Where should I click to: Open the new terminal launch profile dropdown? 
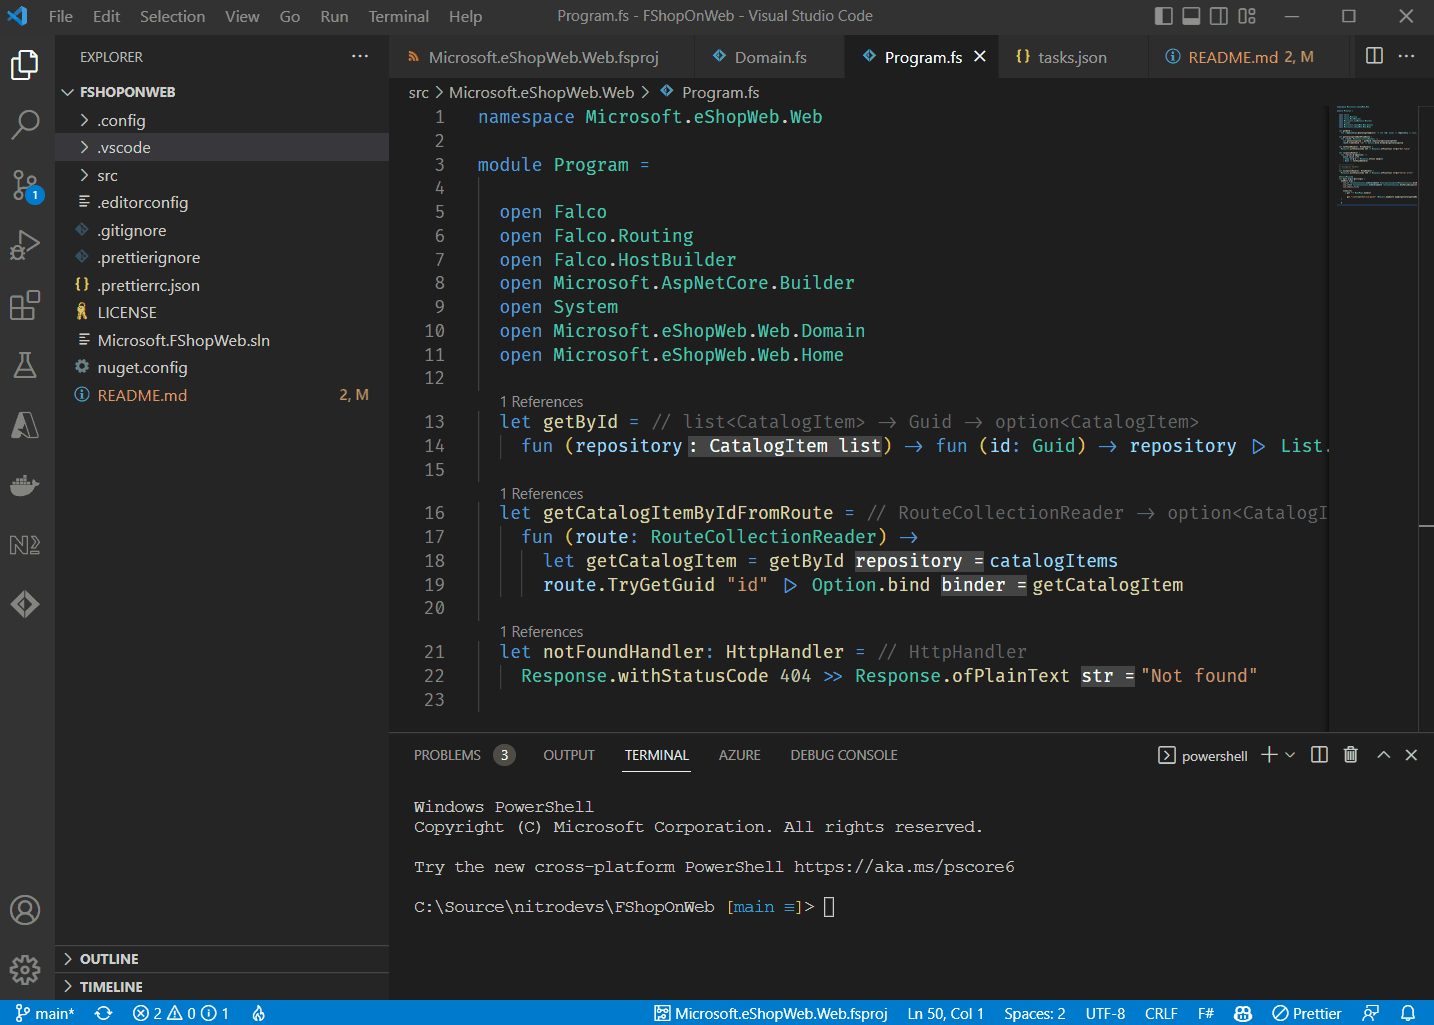pyautogui.click(x=1290, y=755)
